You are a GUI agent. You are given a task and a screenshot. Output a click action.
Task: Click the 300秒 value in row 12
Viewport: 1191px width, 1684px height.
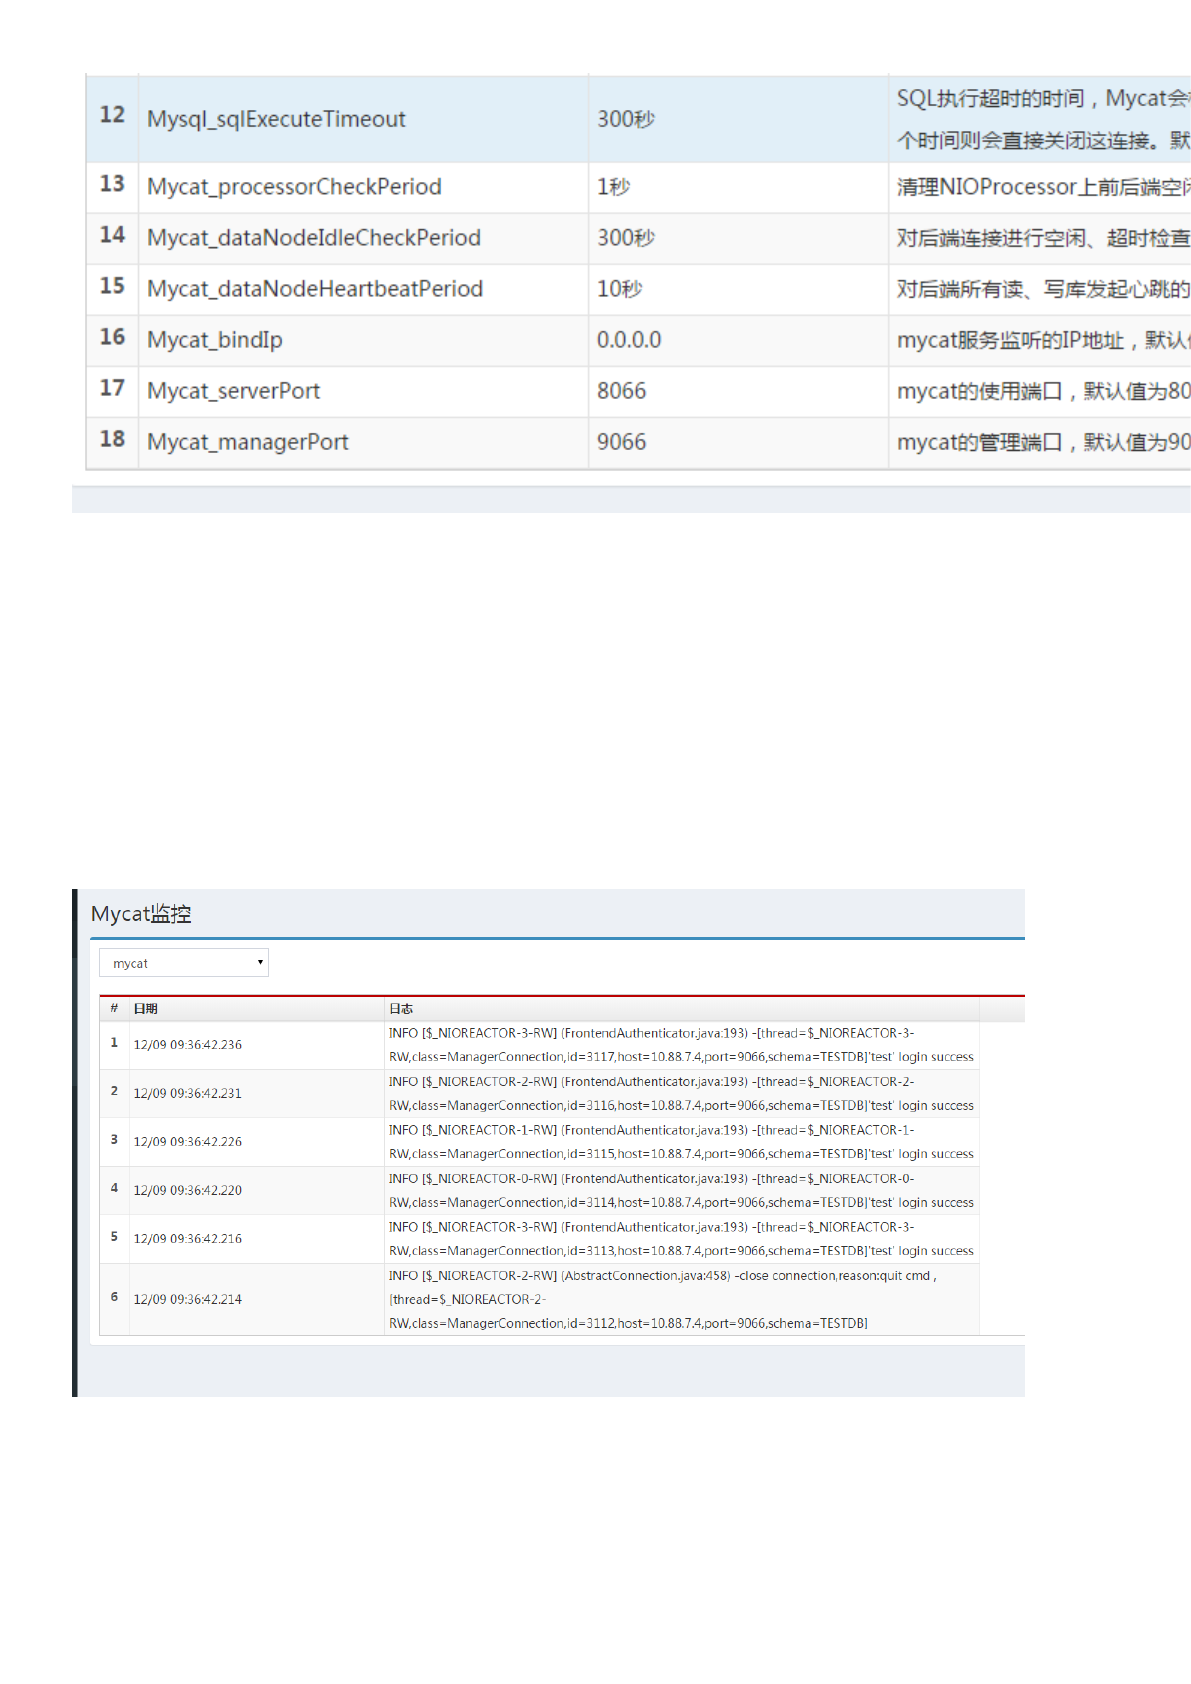point(626,119)
